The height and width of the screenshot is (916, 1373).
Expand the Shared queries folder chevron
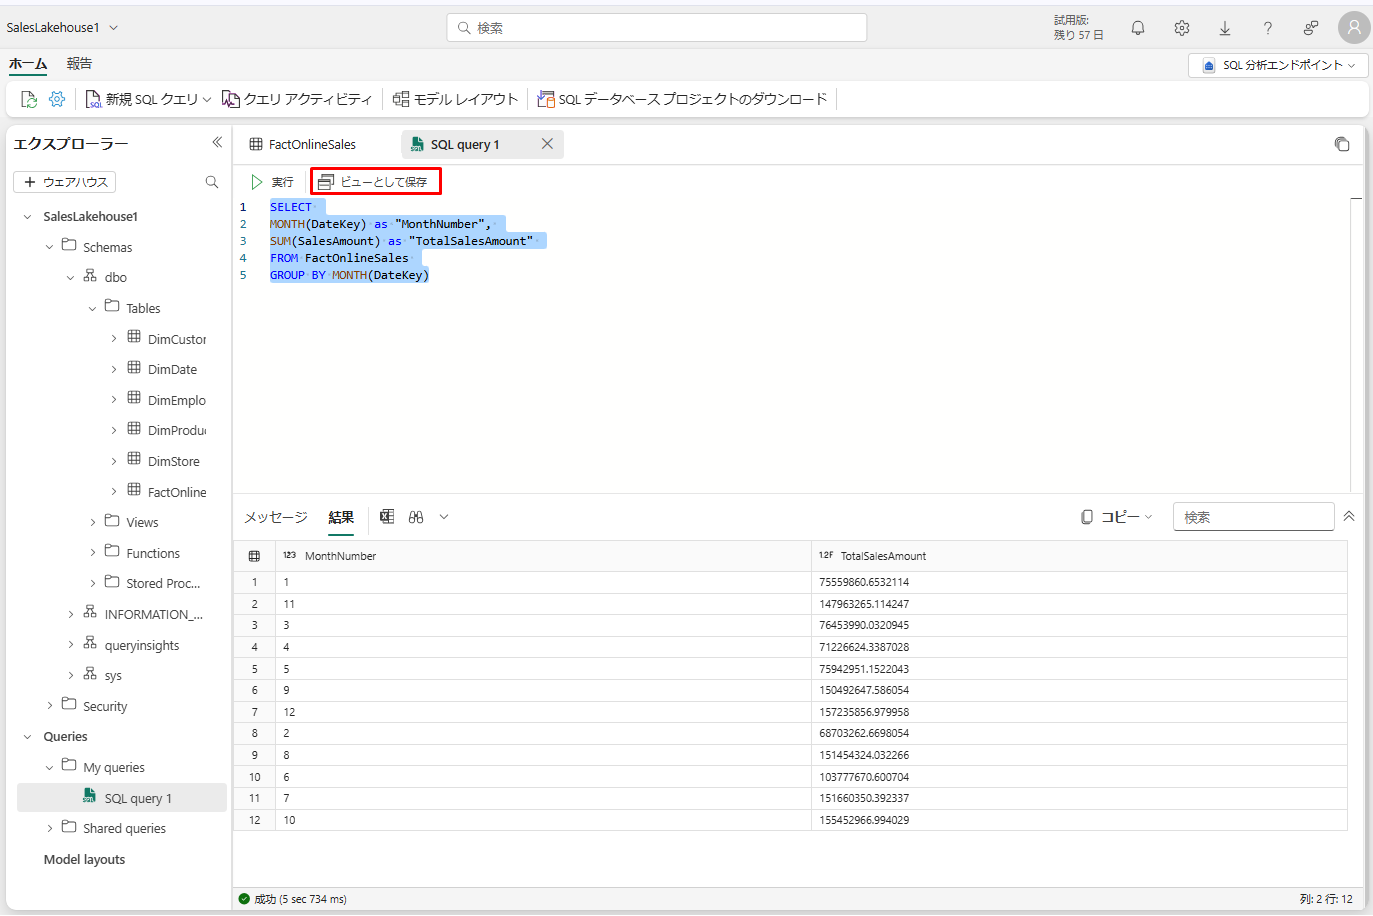pyautogui.click(x=50, y=829)
